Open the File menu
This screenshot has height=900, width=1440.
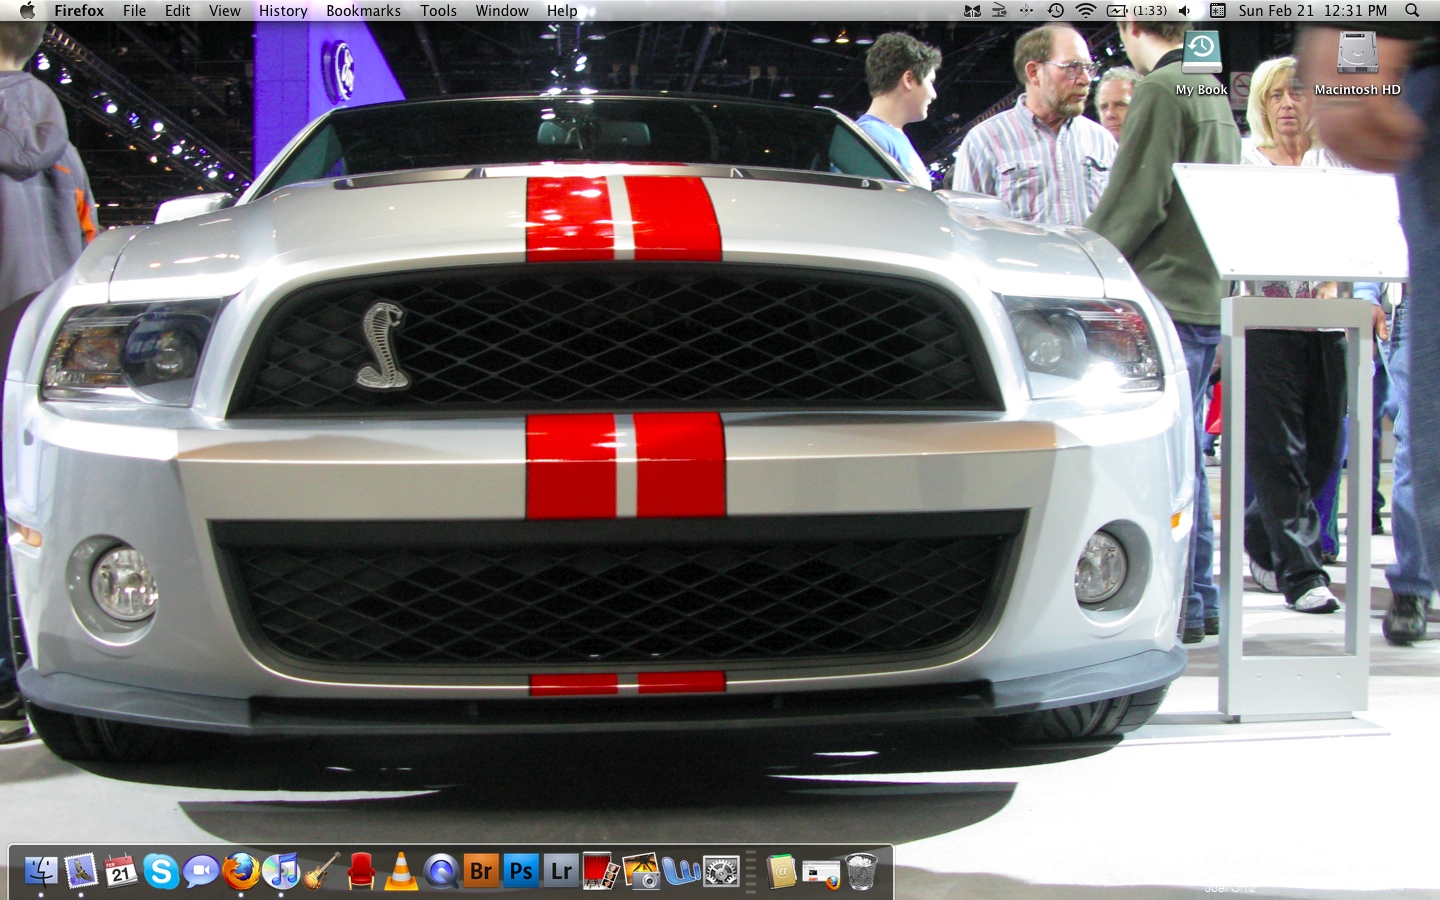pyautogui.click(x=134, y=11)
